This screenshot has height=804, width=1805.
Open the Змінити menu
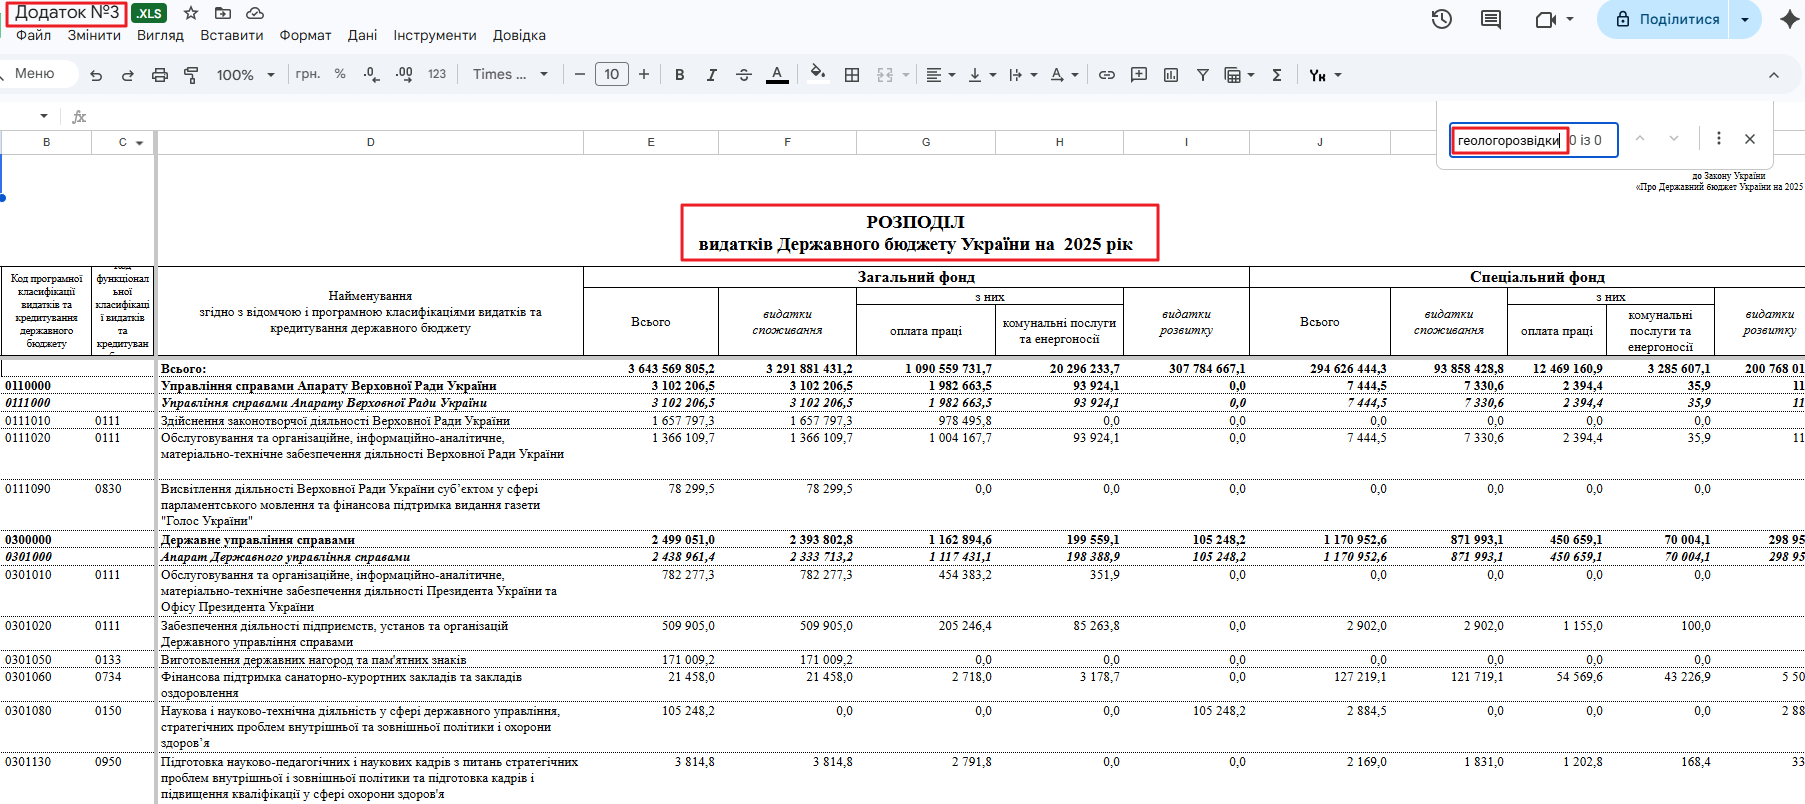[x=94, y=35]
